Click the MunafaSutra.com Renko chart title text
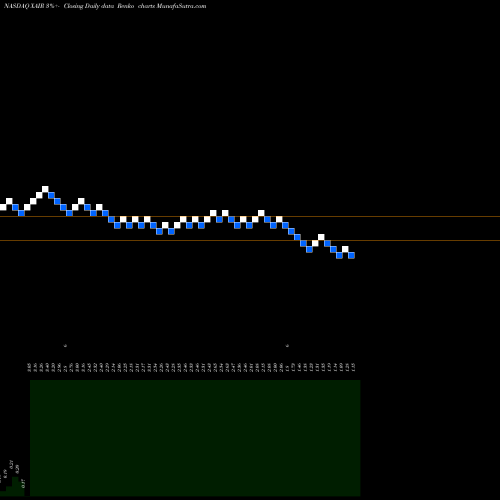The width and height of the screenshot is (500, 500). pos(105,6)
